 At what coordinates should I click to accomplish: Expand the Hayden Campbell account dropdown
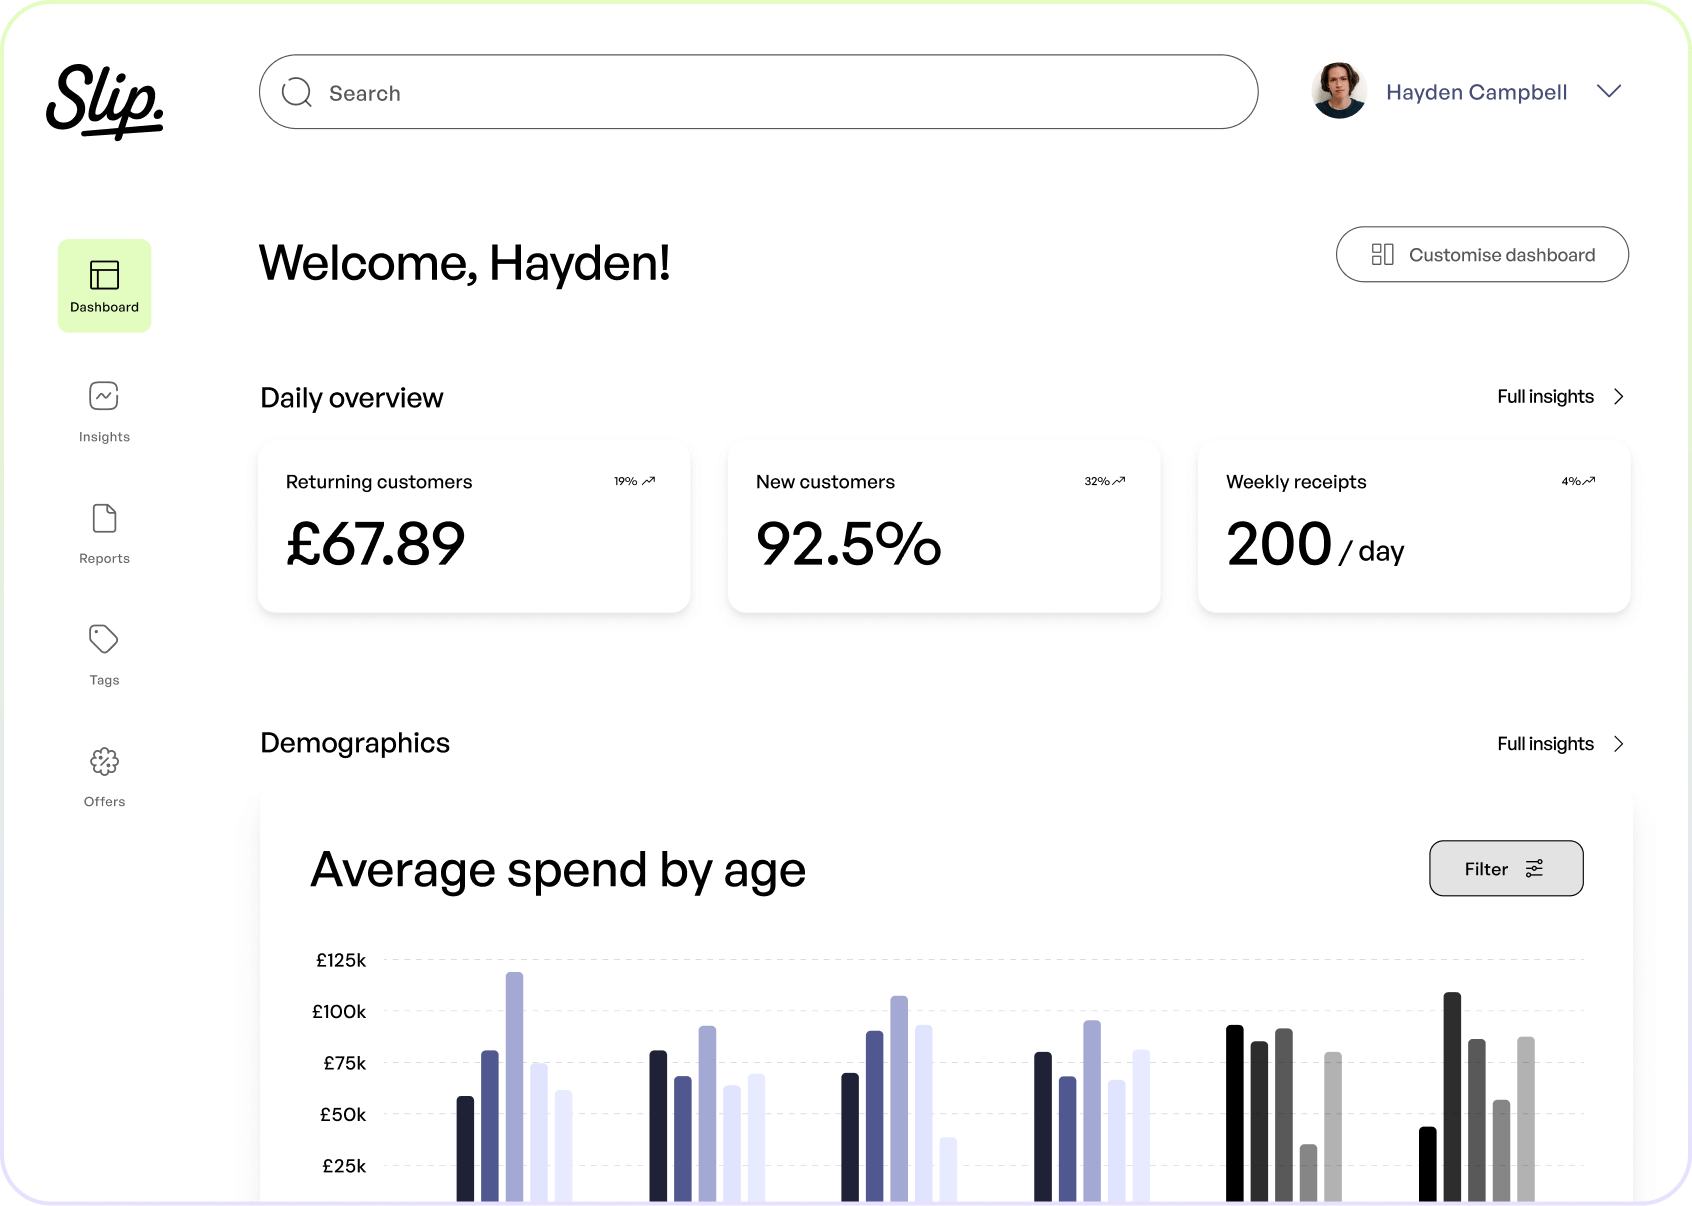coord(1610,91)
